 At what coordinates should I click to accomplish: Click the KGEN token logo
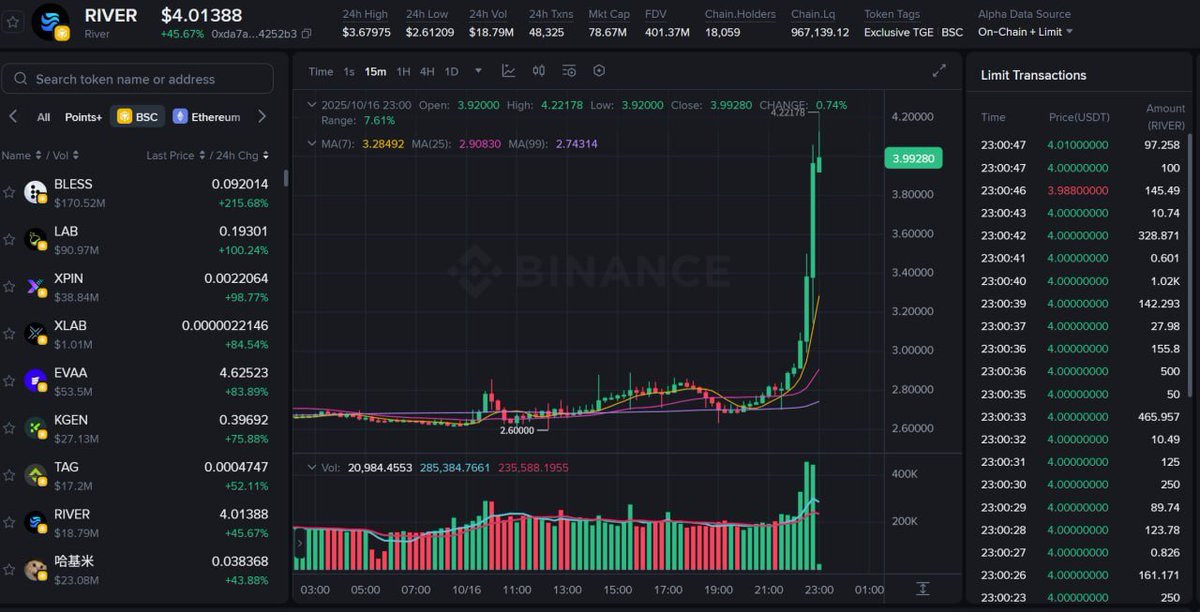[36, 428]
